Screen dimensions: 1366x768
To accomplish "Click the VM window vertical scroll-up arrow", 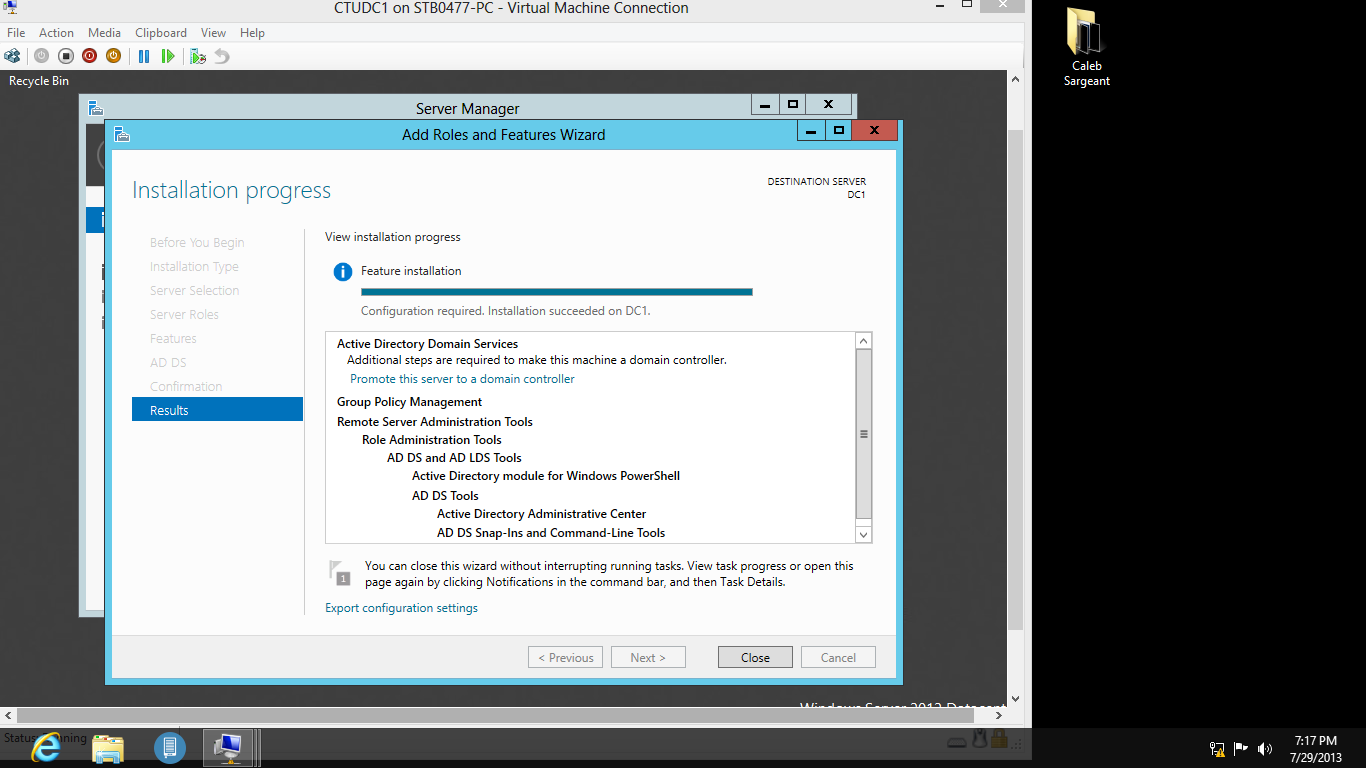I will 1015,78.
